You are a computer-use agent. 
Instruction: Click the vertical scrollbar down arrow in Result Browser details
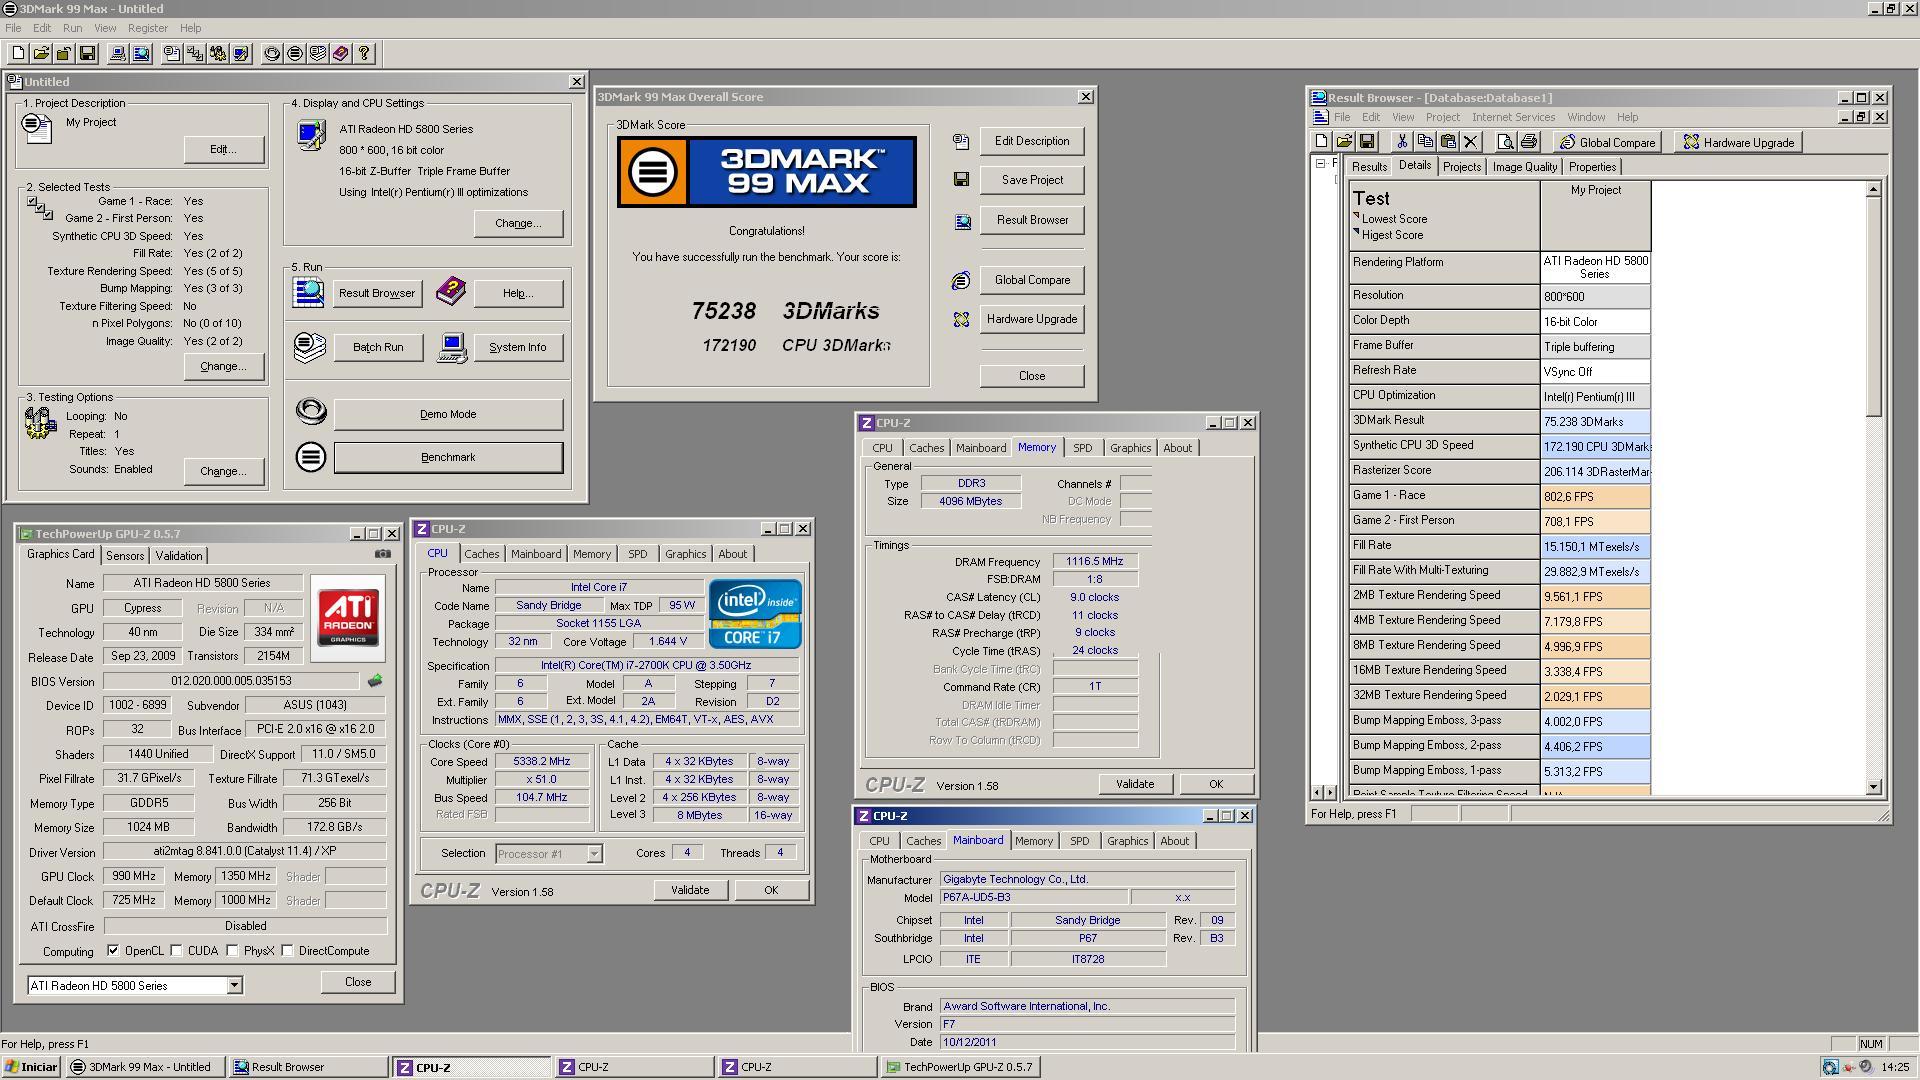1873,788
